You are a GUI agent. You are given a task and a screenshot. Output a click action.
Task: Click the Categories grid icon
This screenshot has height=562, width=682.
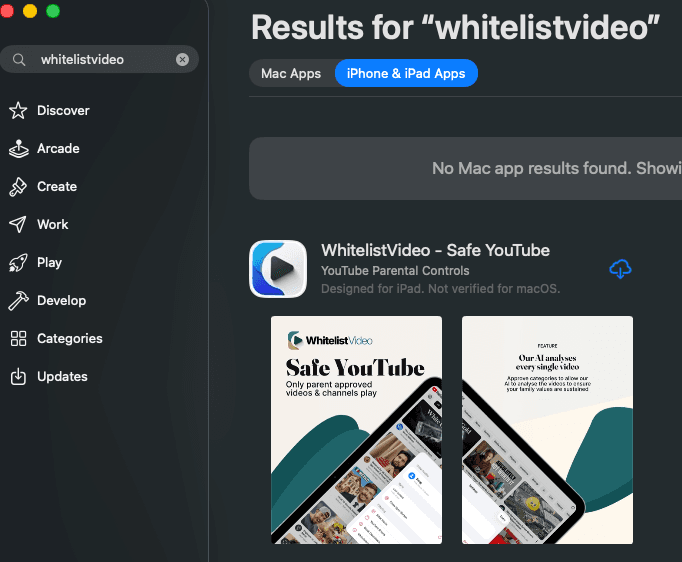pos(18,338)
